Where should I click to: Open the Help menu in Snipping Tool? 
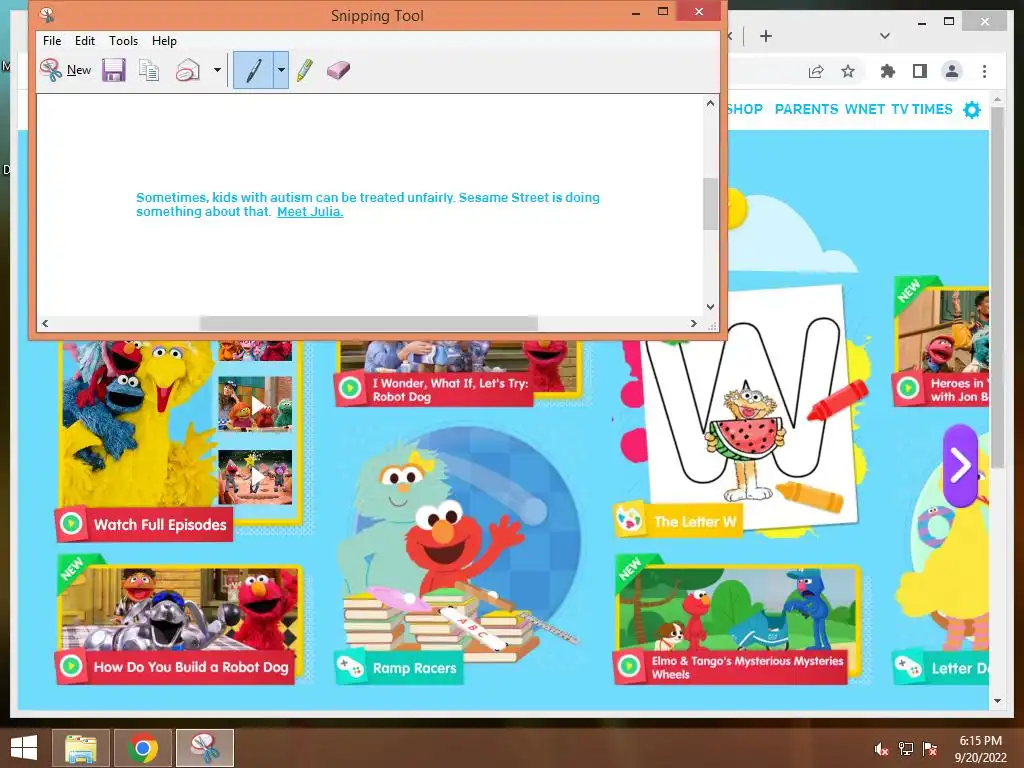point(165,40)
